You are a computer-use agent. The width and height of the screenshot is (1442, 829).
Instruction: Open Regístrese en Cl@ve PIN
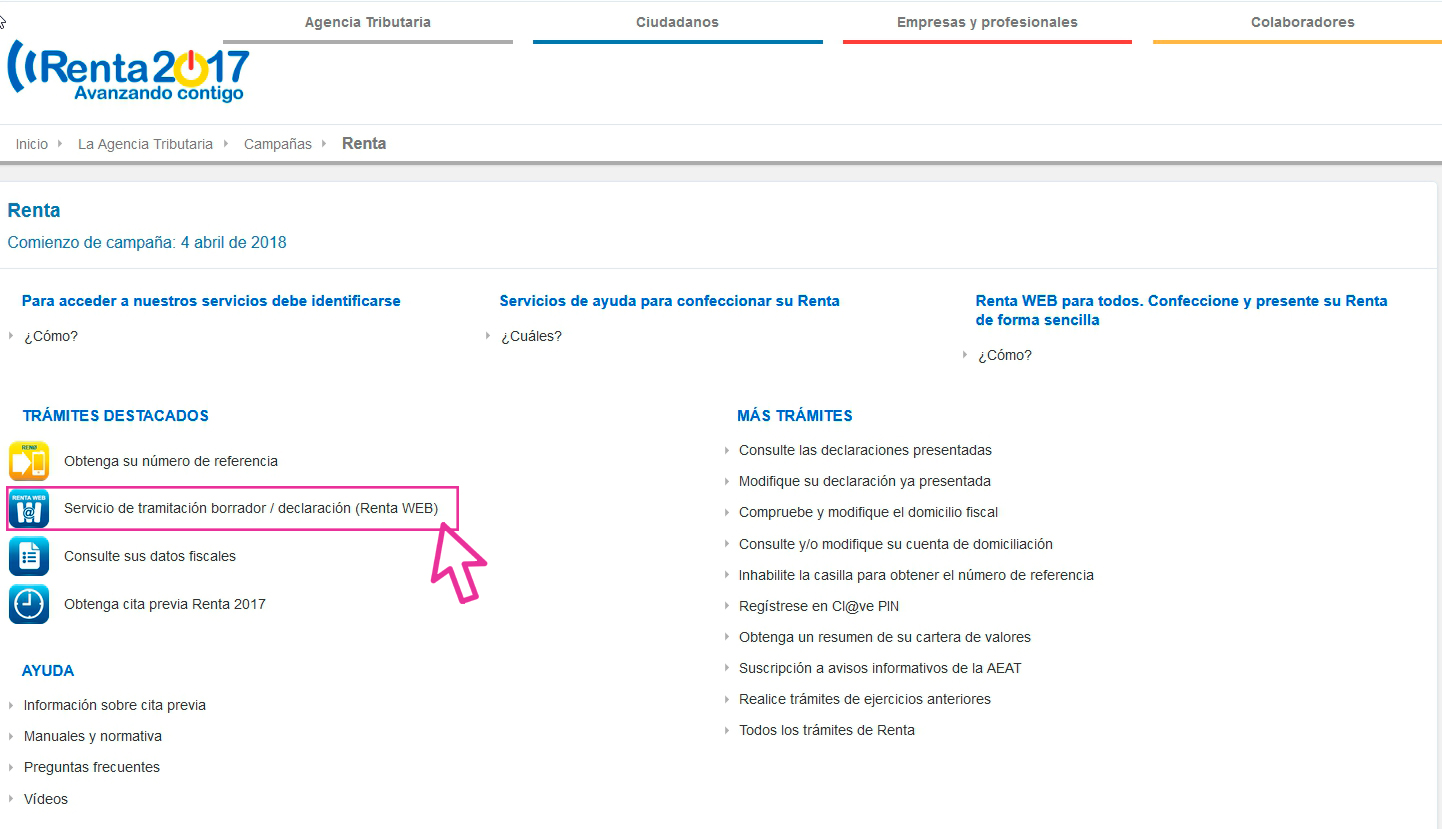pos(819,606)
